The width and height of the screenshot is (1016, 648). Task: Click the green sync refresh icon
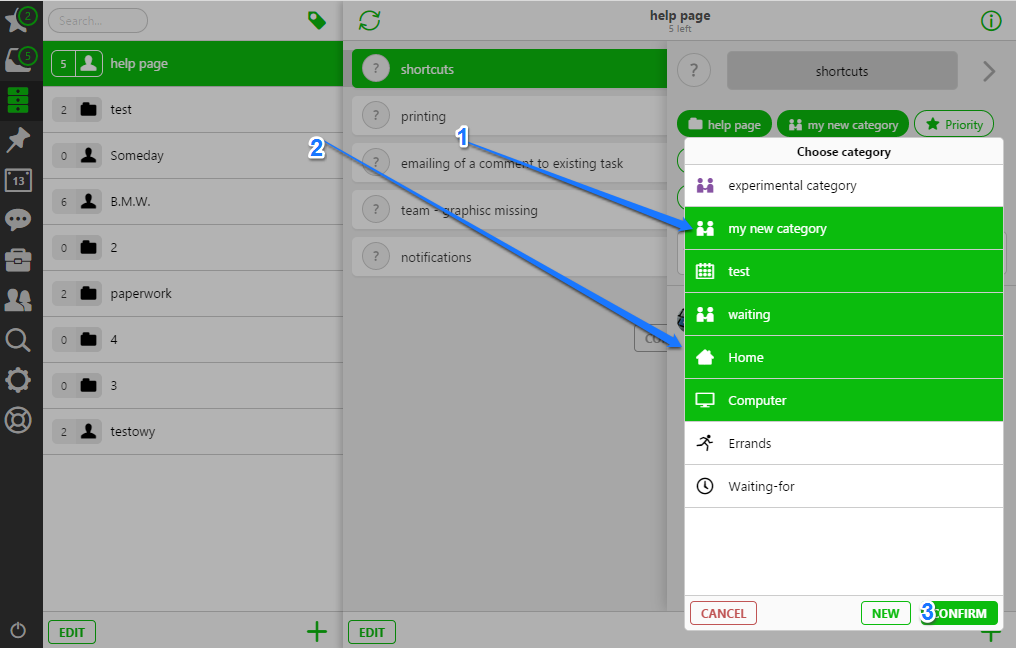click(x=369, y=20)
